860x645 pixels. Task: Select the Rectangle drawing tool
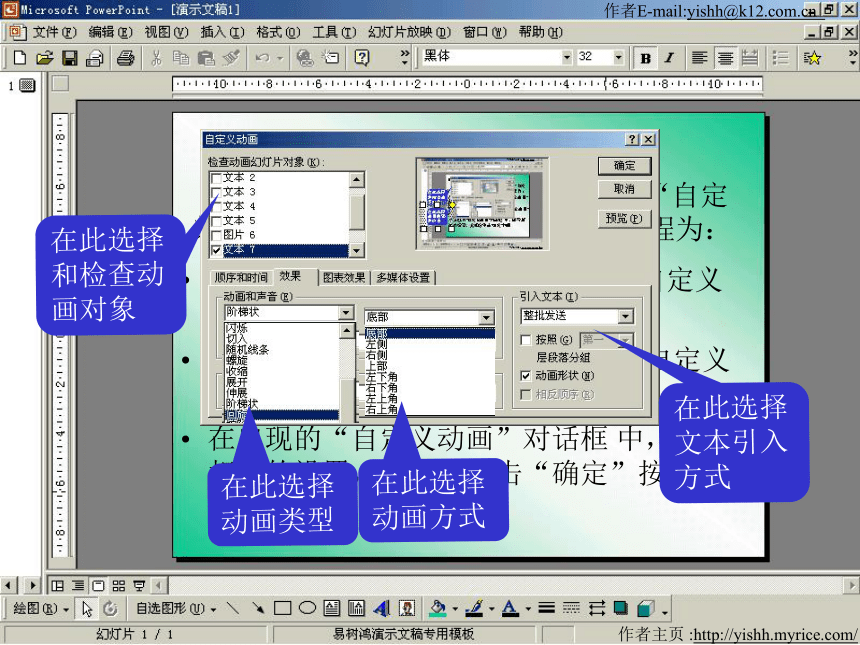click(282, 608)
